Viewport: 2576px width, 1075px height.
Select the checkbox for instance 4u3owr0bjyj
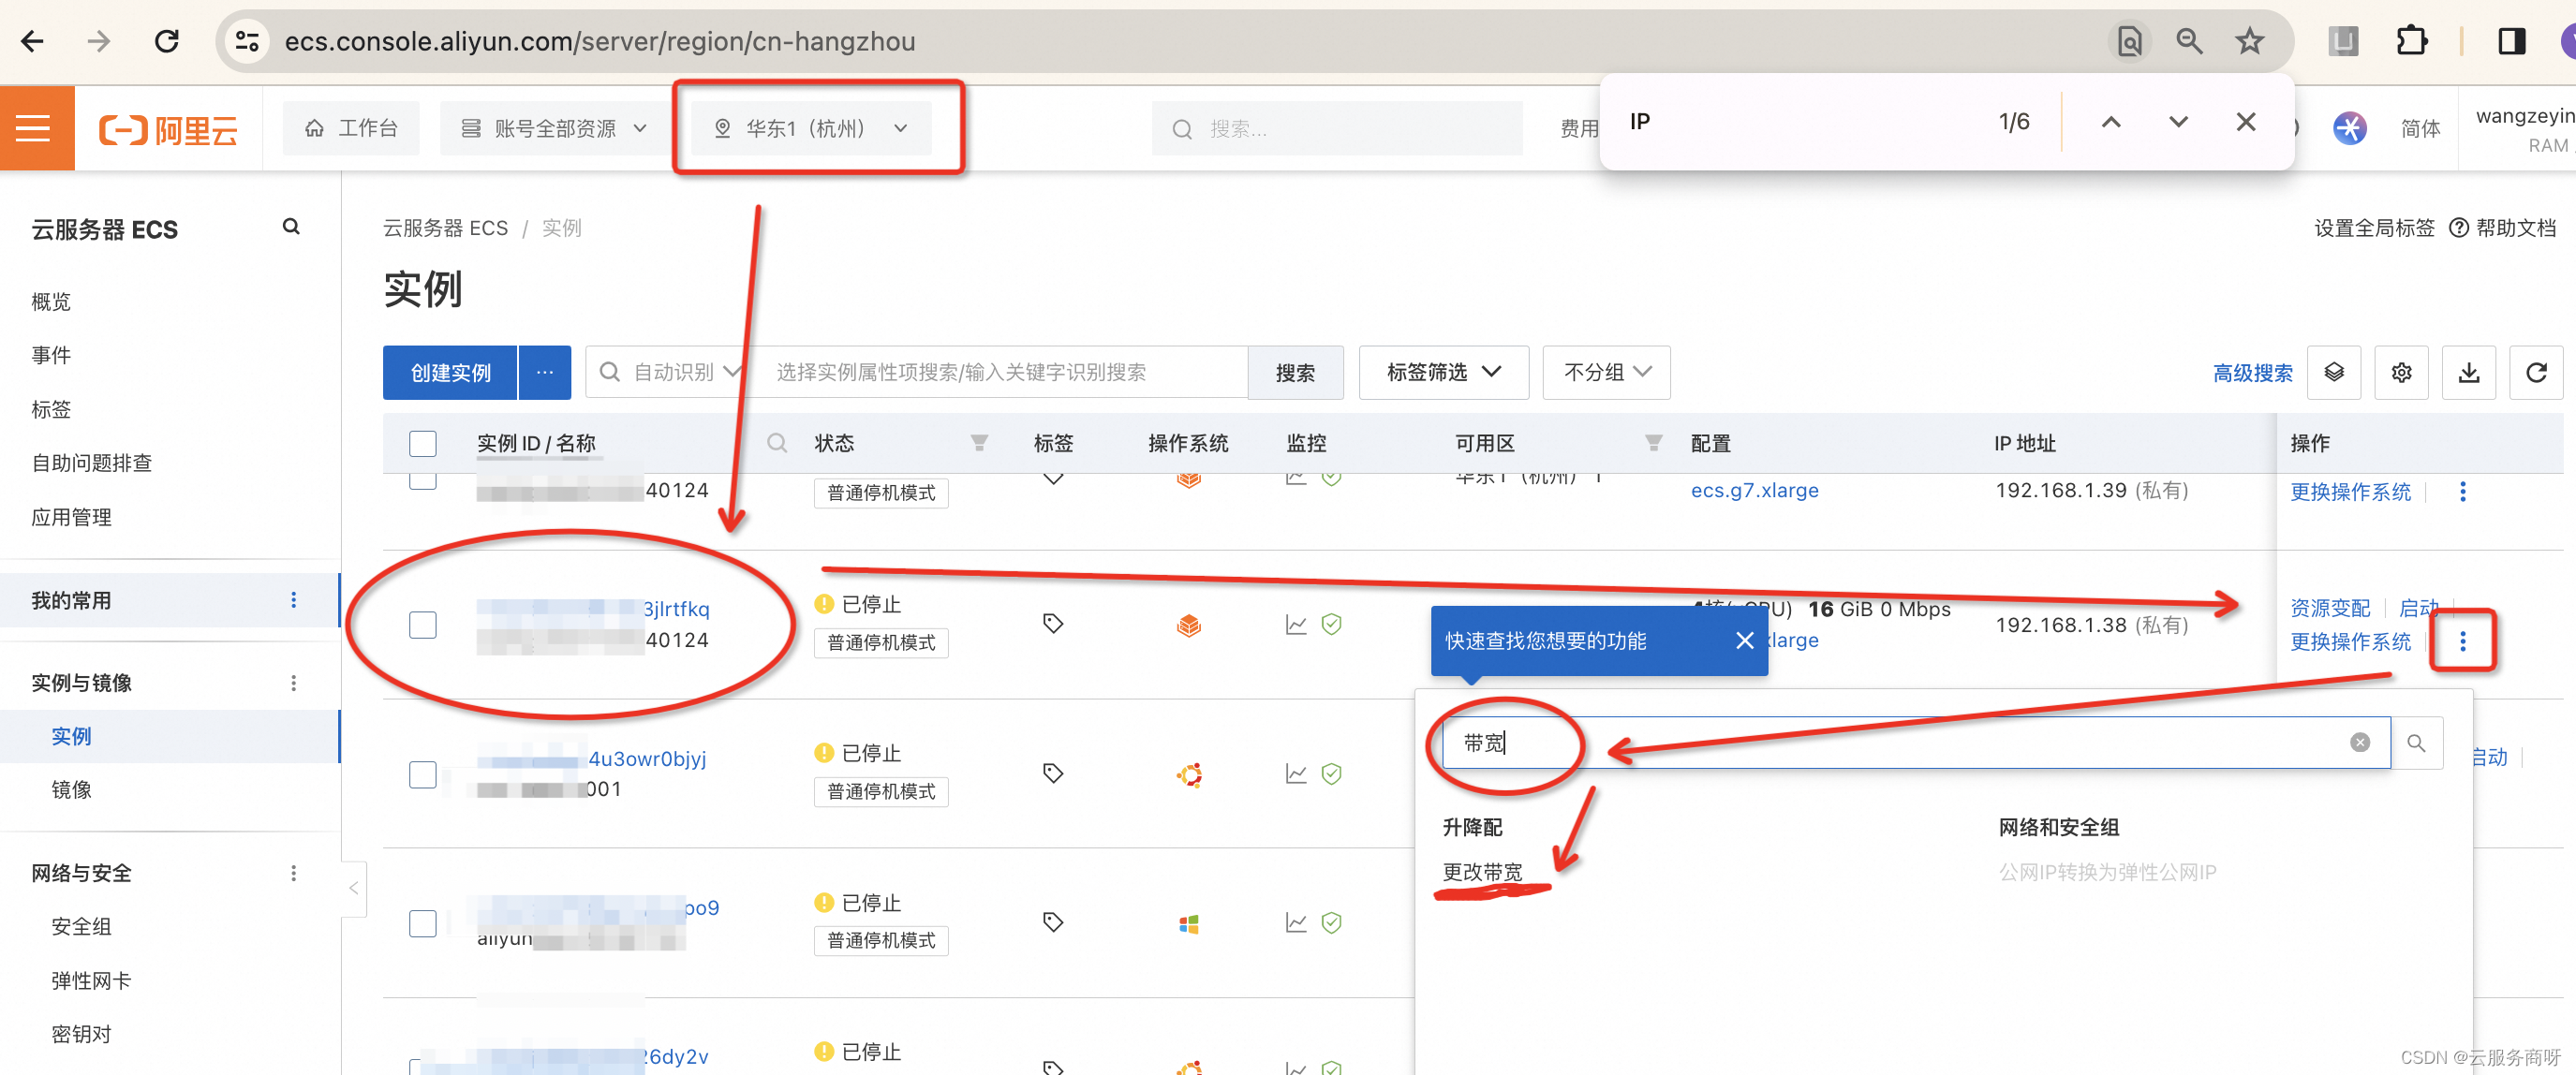pyautogui.click(x=423, y=774)
